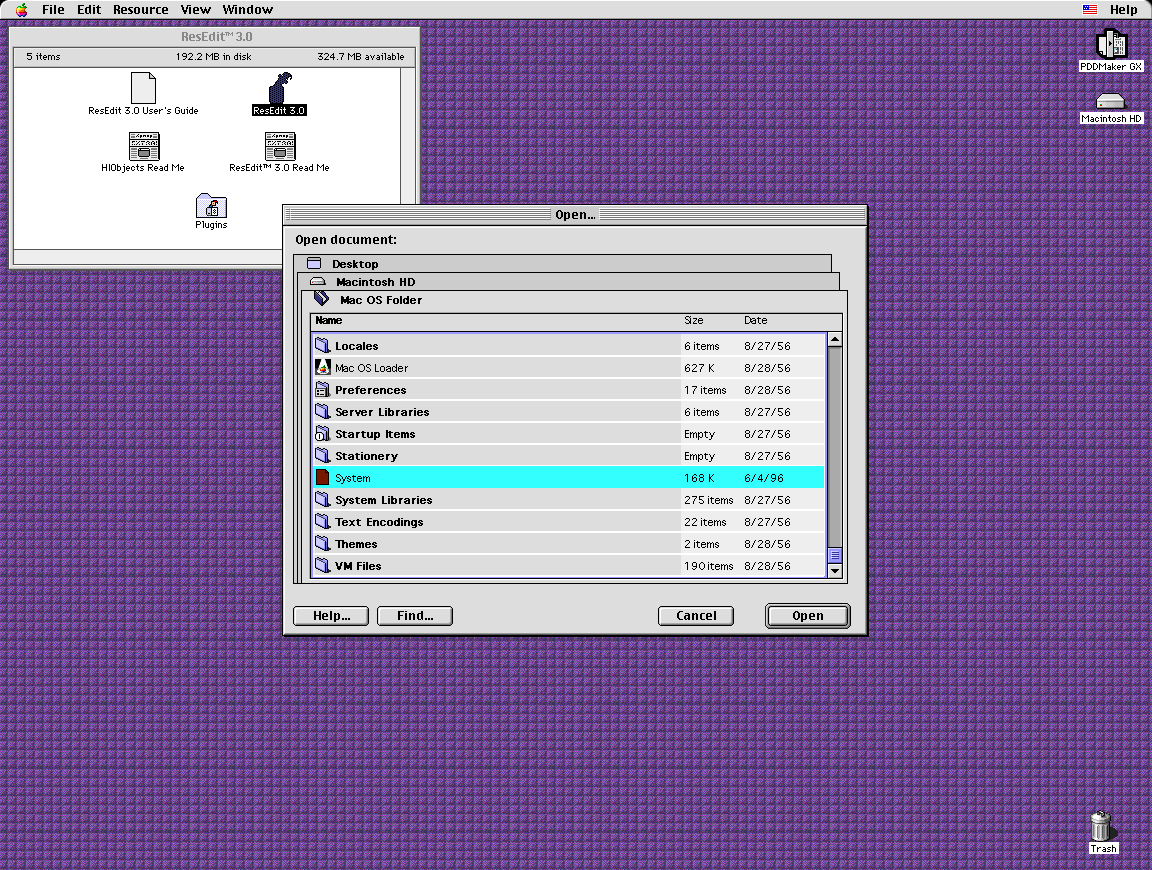Click the Mac OS Loader file icon
Screen dimensions: 1152x870
[x=322, y=367]
